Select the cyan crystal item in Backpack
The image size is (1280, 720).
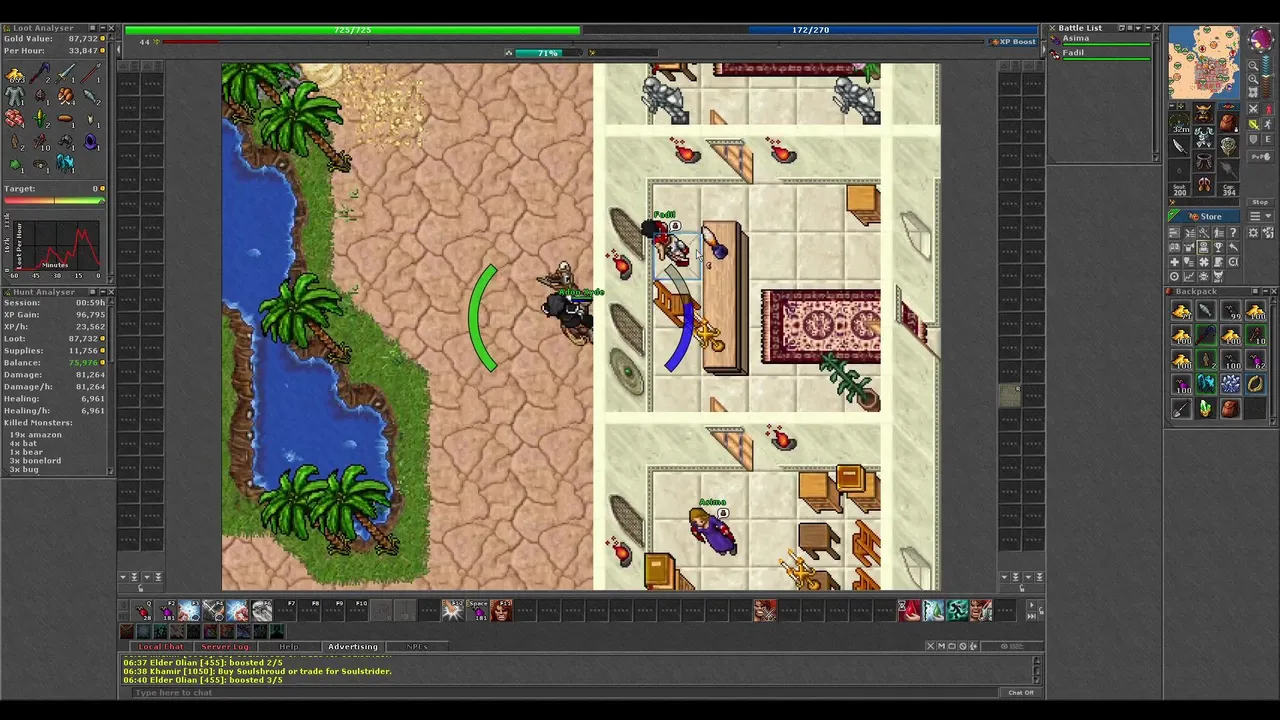pyautogui.click(x=1206, y=384)
